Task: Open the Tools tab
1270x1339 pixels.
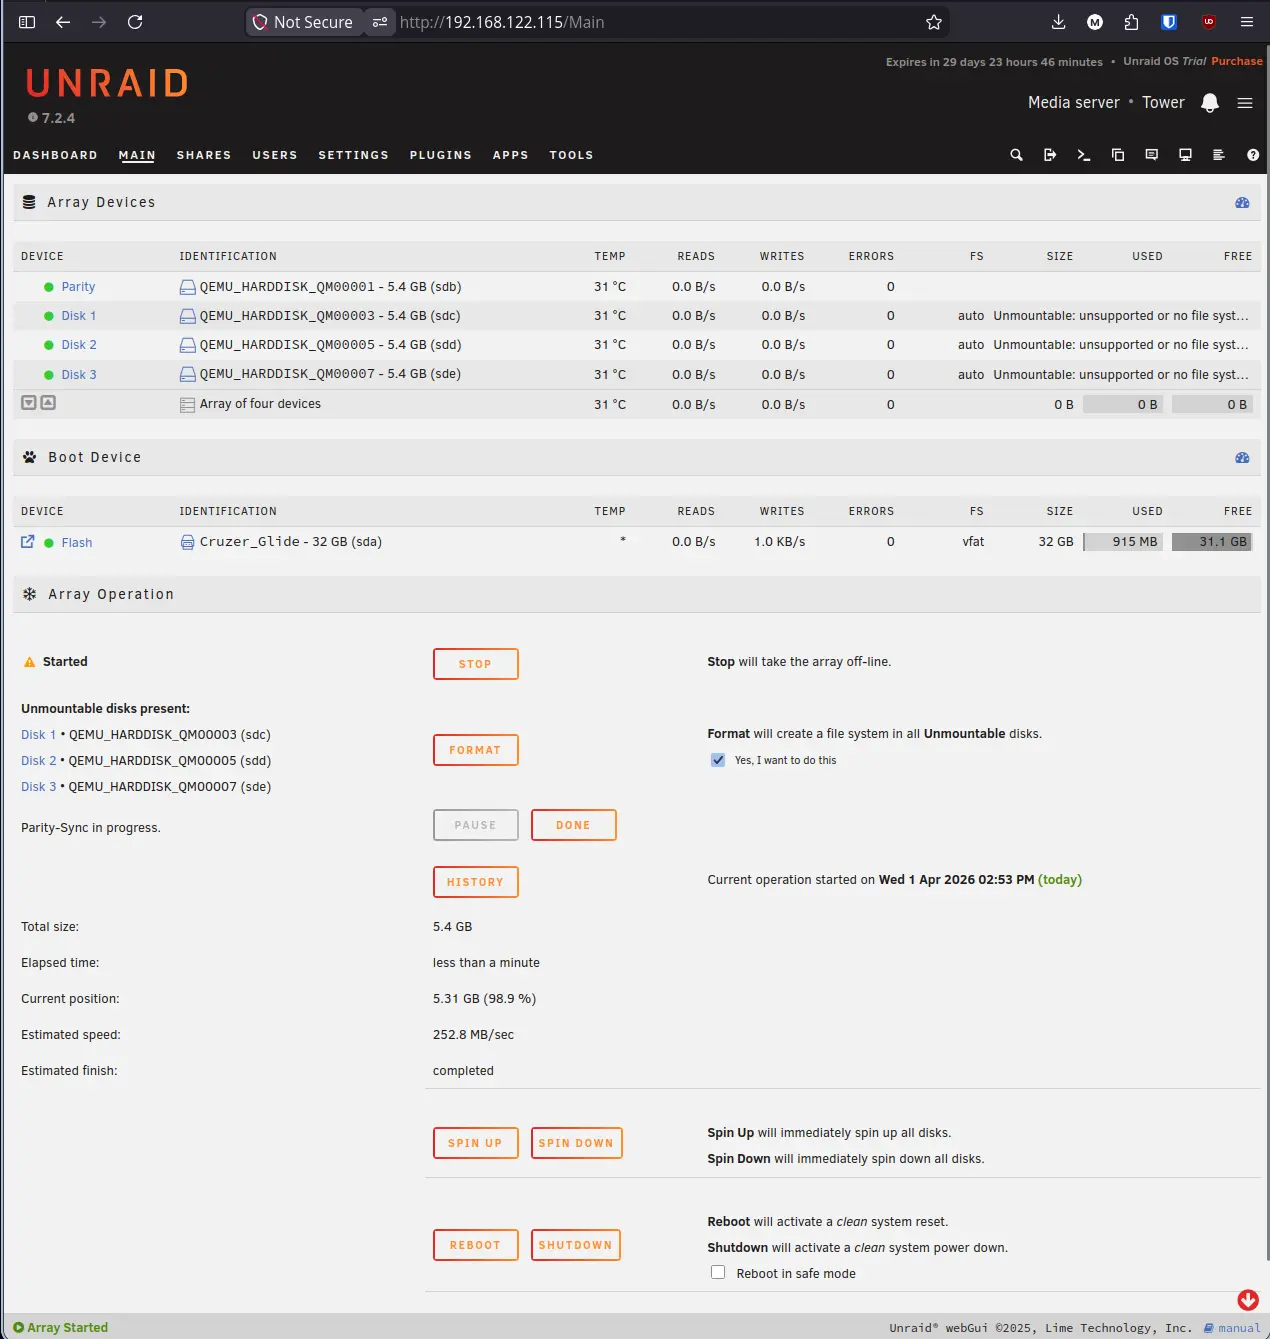Action: [571, 155]
